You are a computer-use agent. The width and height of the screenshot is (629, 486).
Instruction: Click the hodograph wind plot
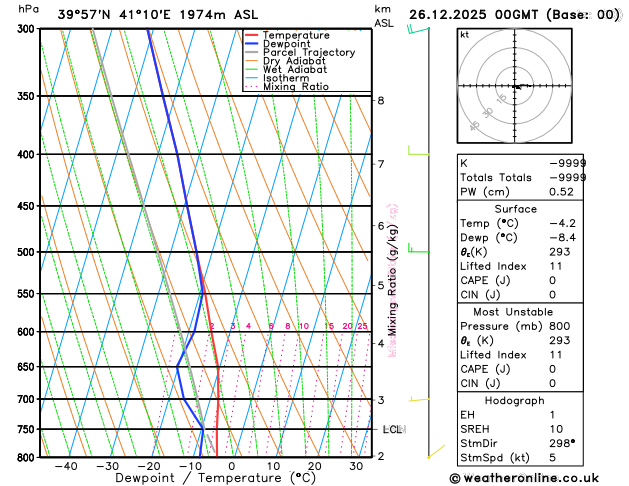click(x=515, y=86)
